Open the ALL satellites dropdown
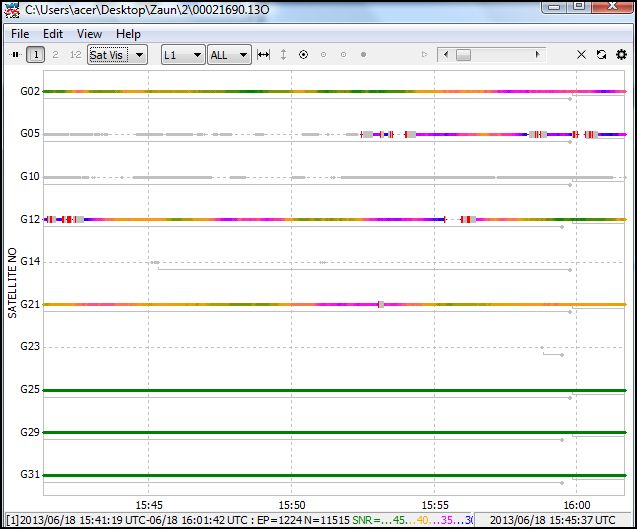Image resolution: width=637 pixels, height=529 pixels. coord(229,55)
